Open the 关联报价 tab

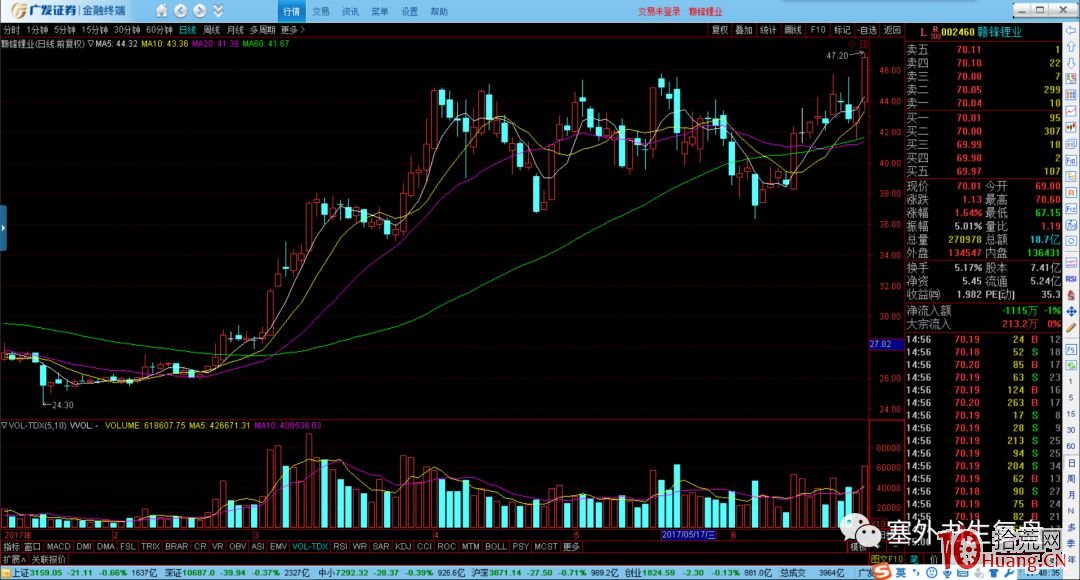pos(49,559)
